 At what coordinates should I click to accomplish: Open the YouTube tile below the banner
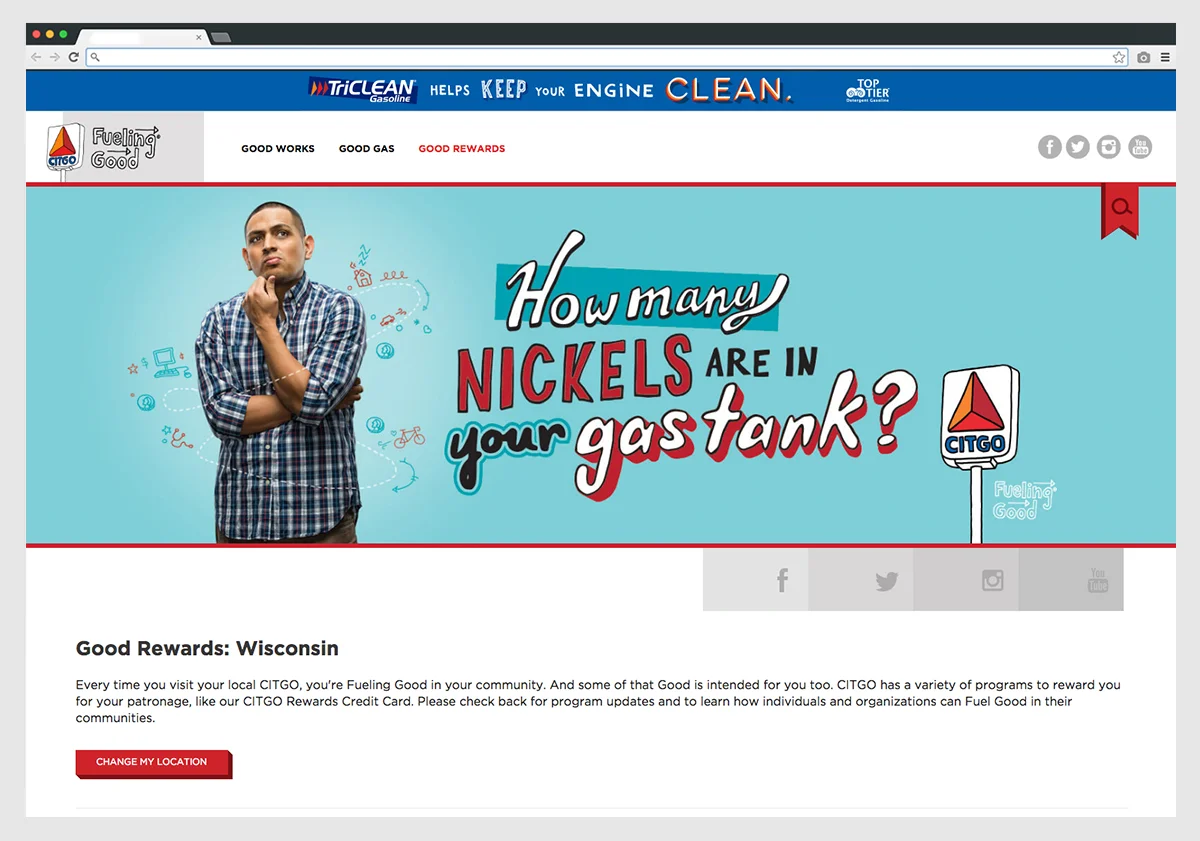(1071, 579)
